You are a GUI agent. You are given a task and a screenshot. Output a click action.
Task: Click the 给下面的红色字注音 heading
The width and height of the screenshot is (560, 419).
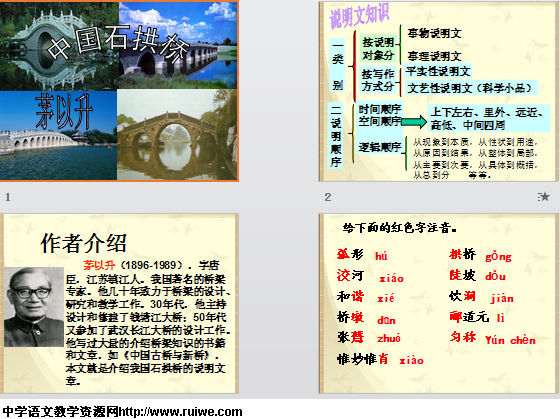(x=400, y=228)
